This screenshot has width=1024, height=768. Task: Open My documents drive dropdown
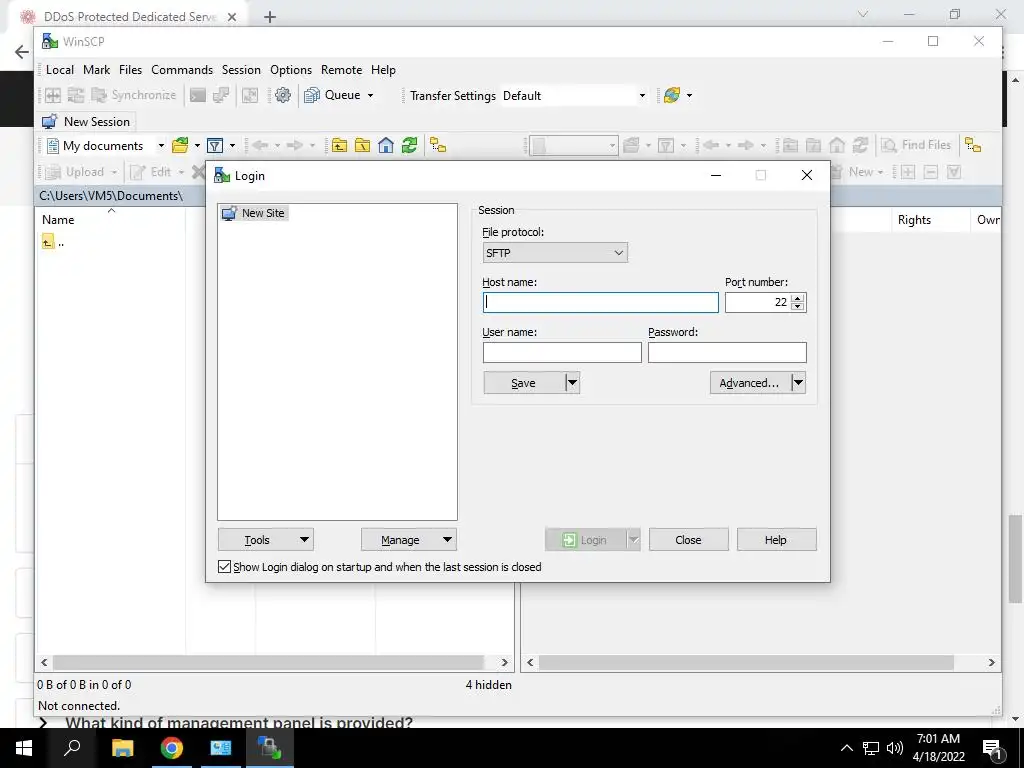click(161, 146)
